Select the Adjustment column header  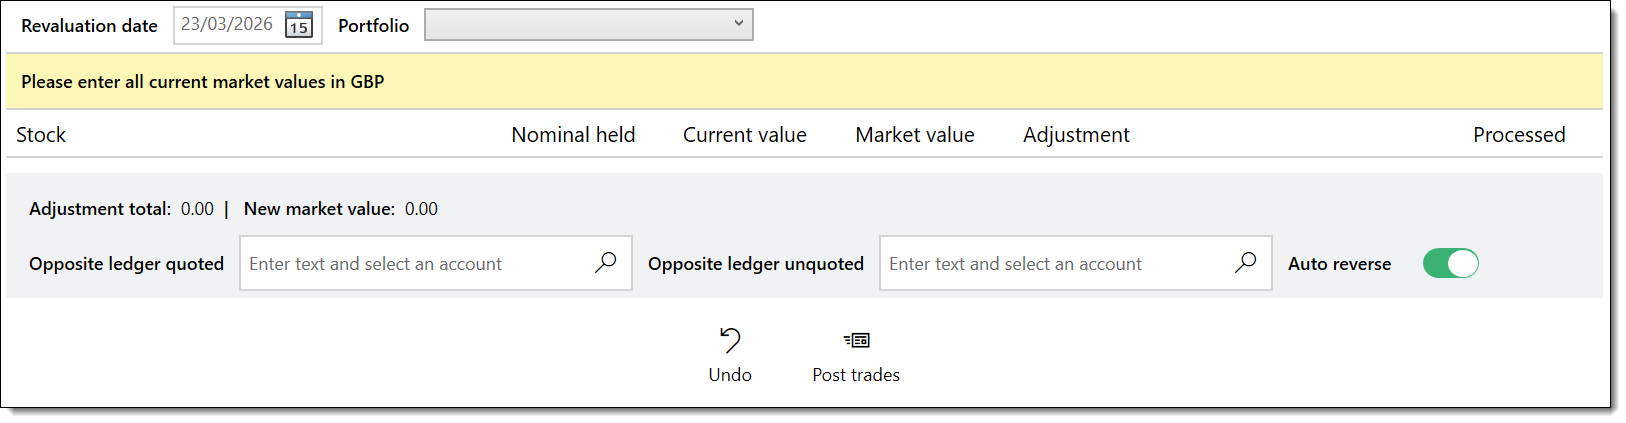click(1076, 135)
